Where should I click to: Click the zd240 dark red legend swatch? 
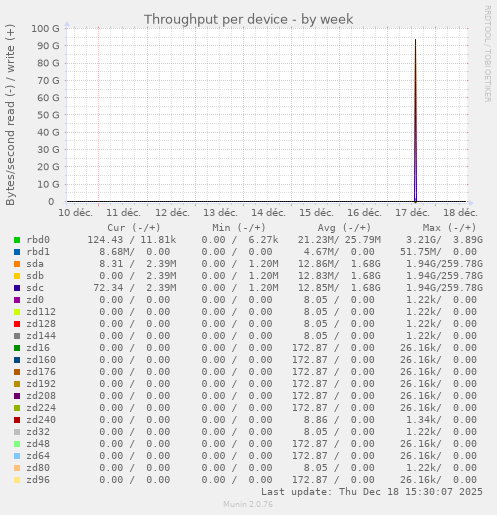[x=17, y=420]
